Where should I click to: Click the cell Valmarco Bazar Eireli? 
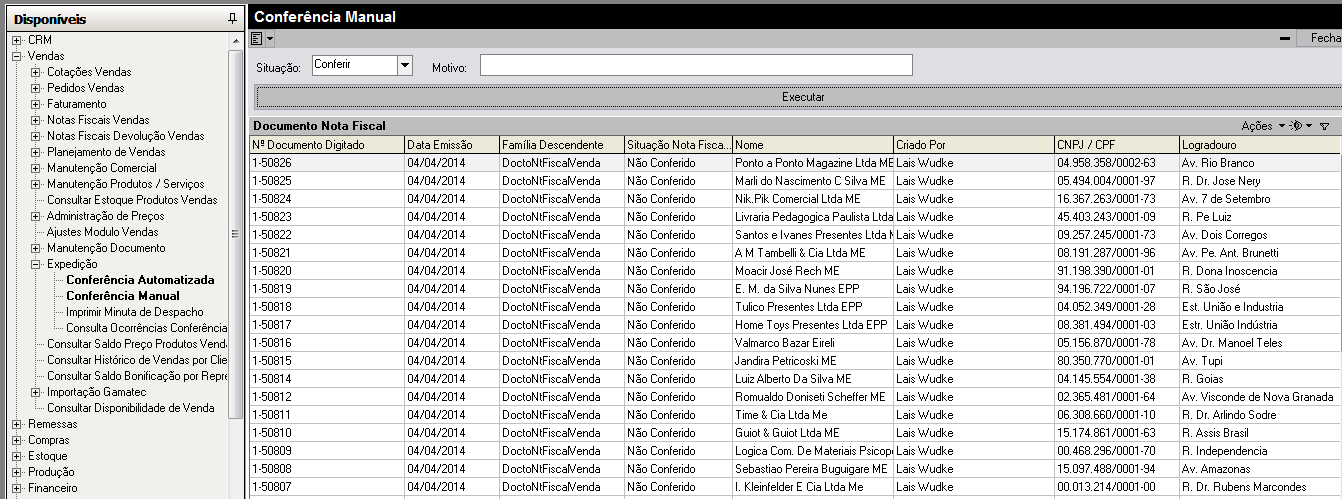point(812,342)
